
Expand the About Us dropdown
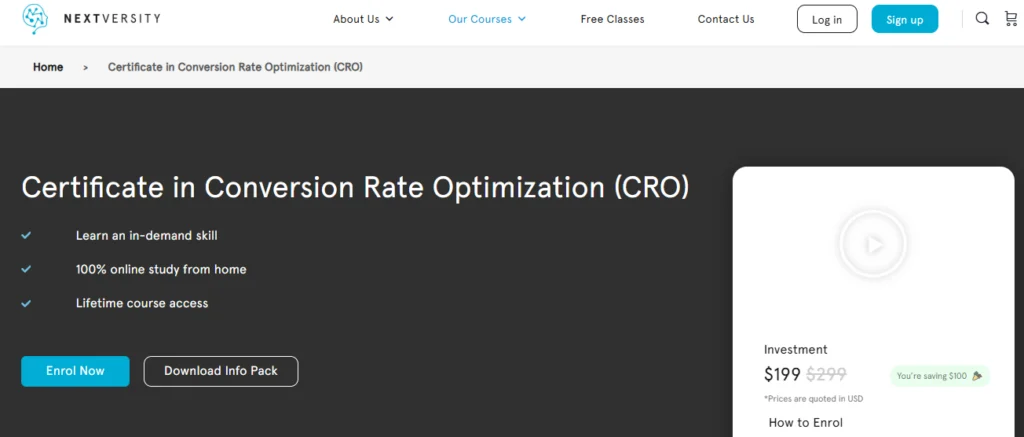click(363, 19)
